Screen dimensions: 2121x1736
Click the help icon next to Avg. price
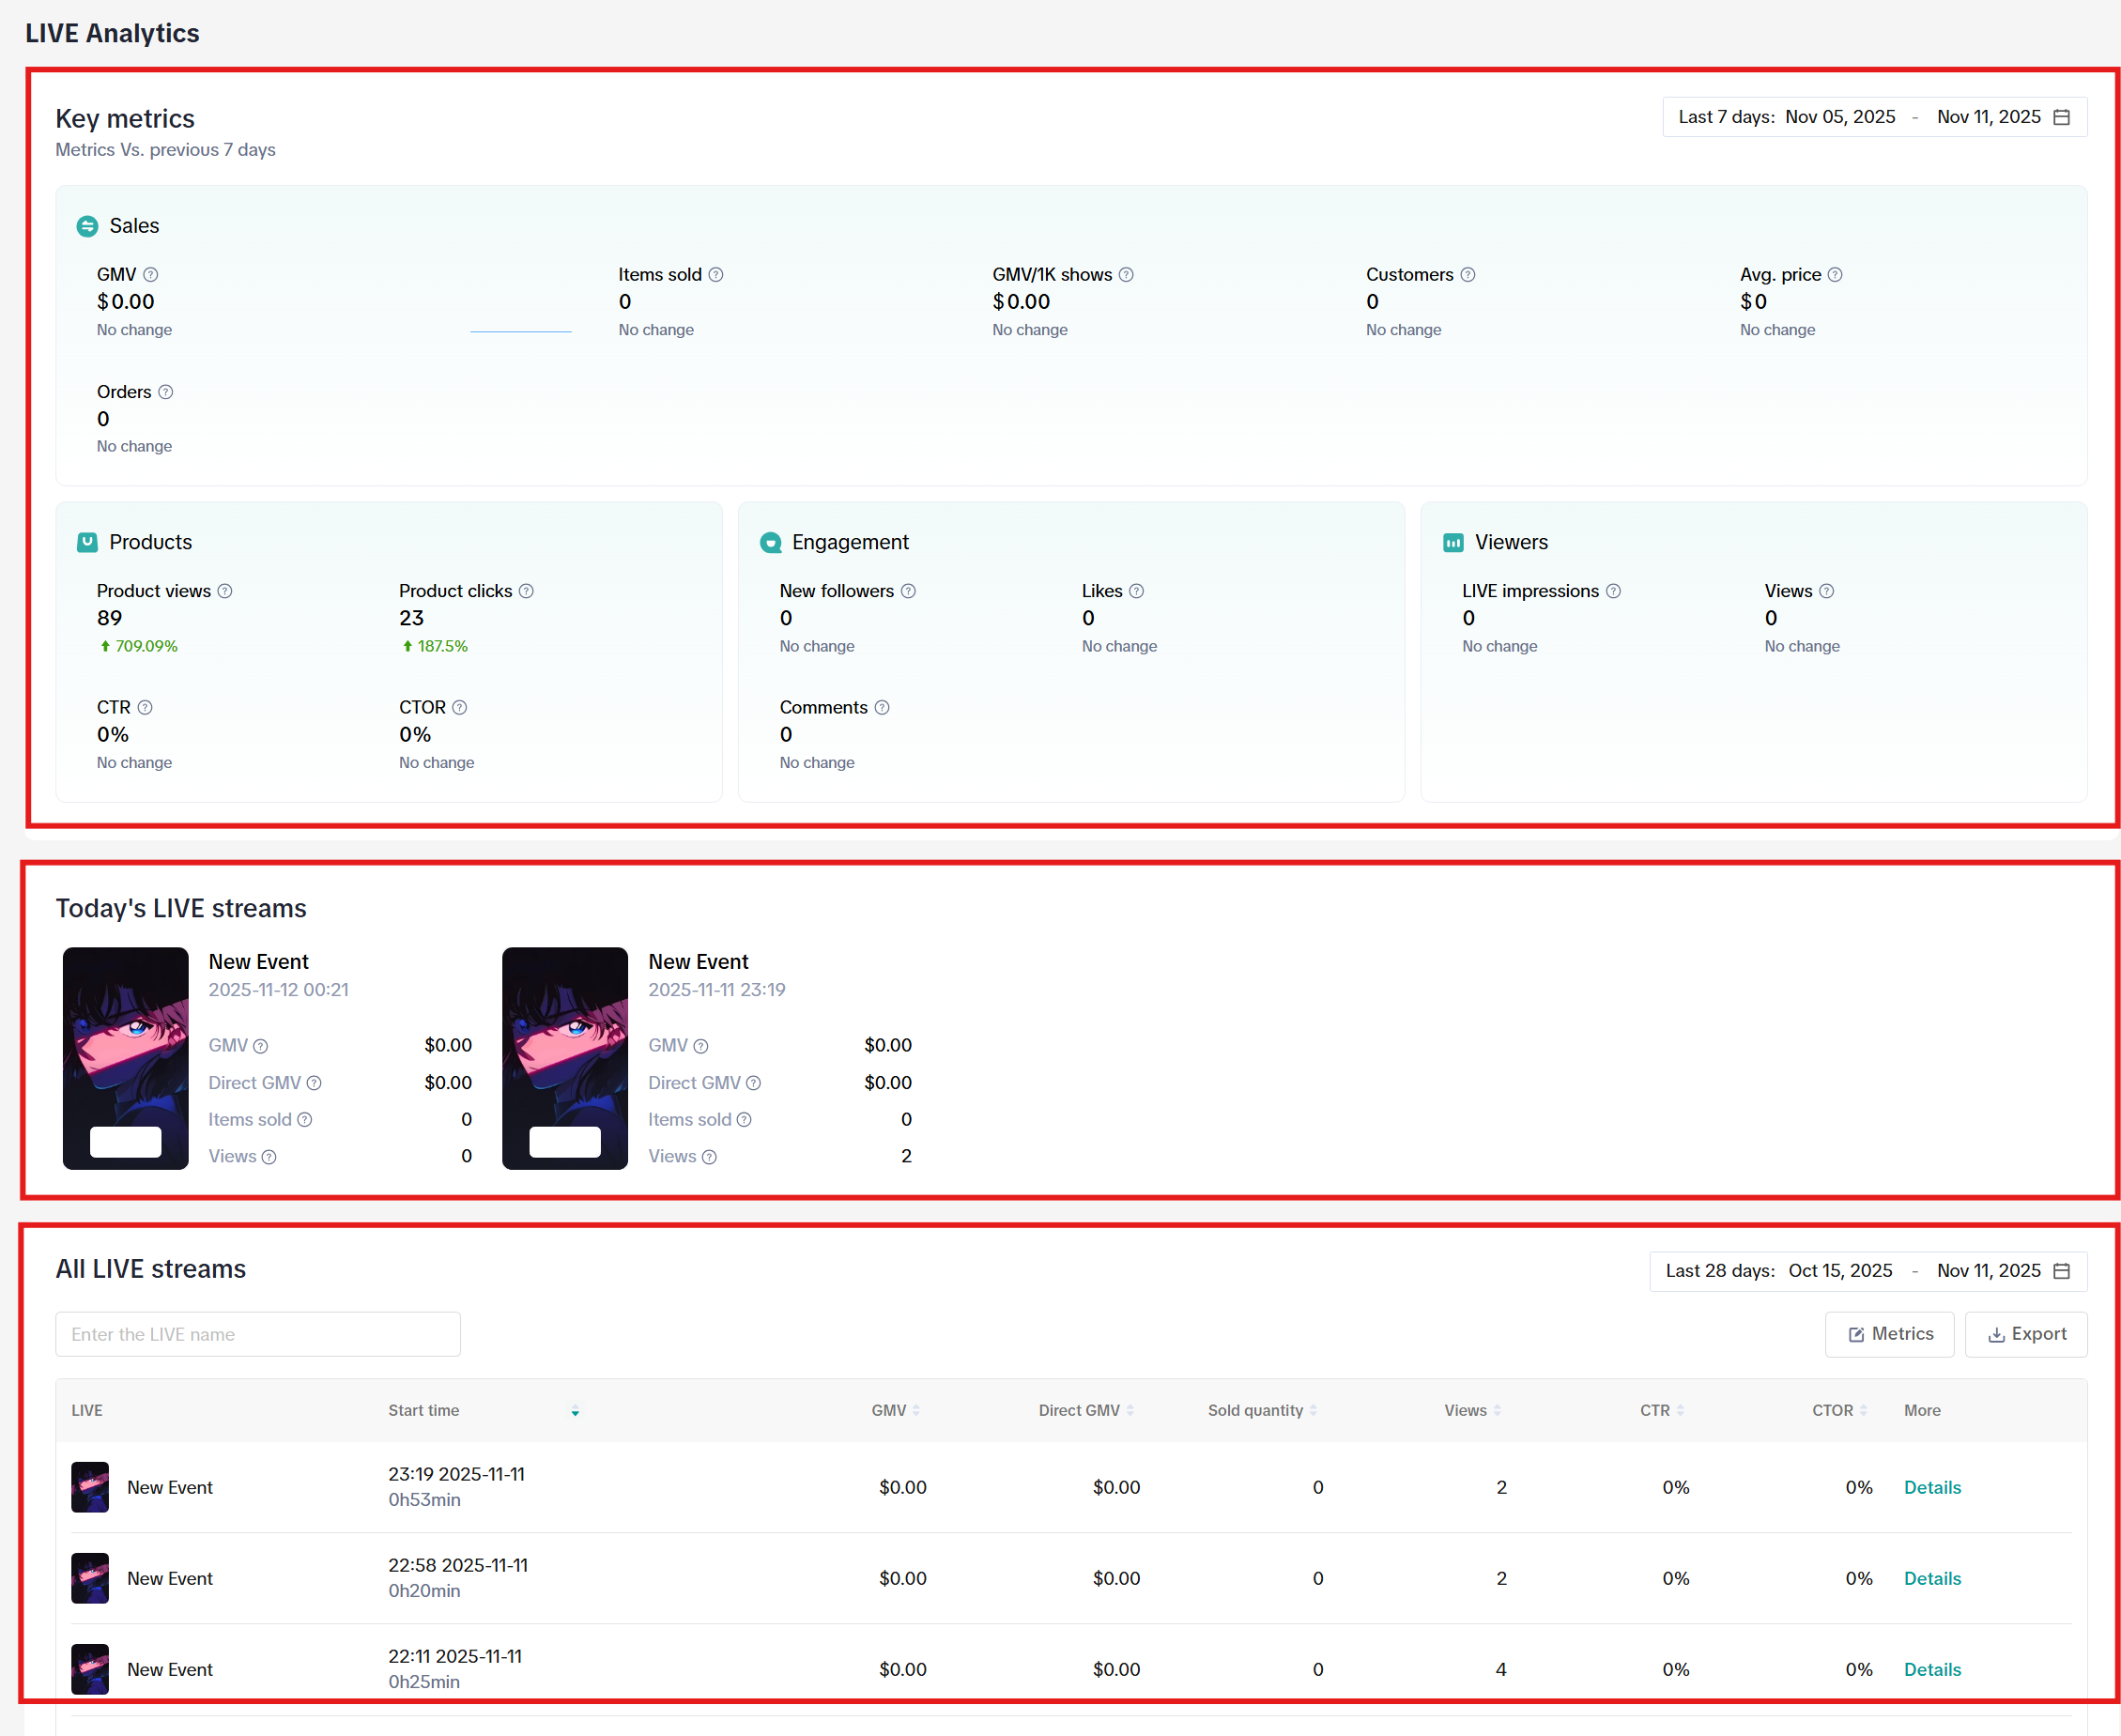point(1835,275)
